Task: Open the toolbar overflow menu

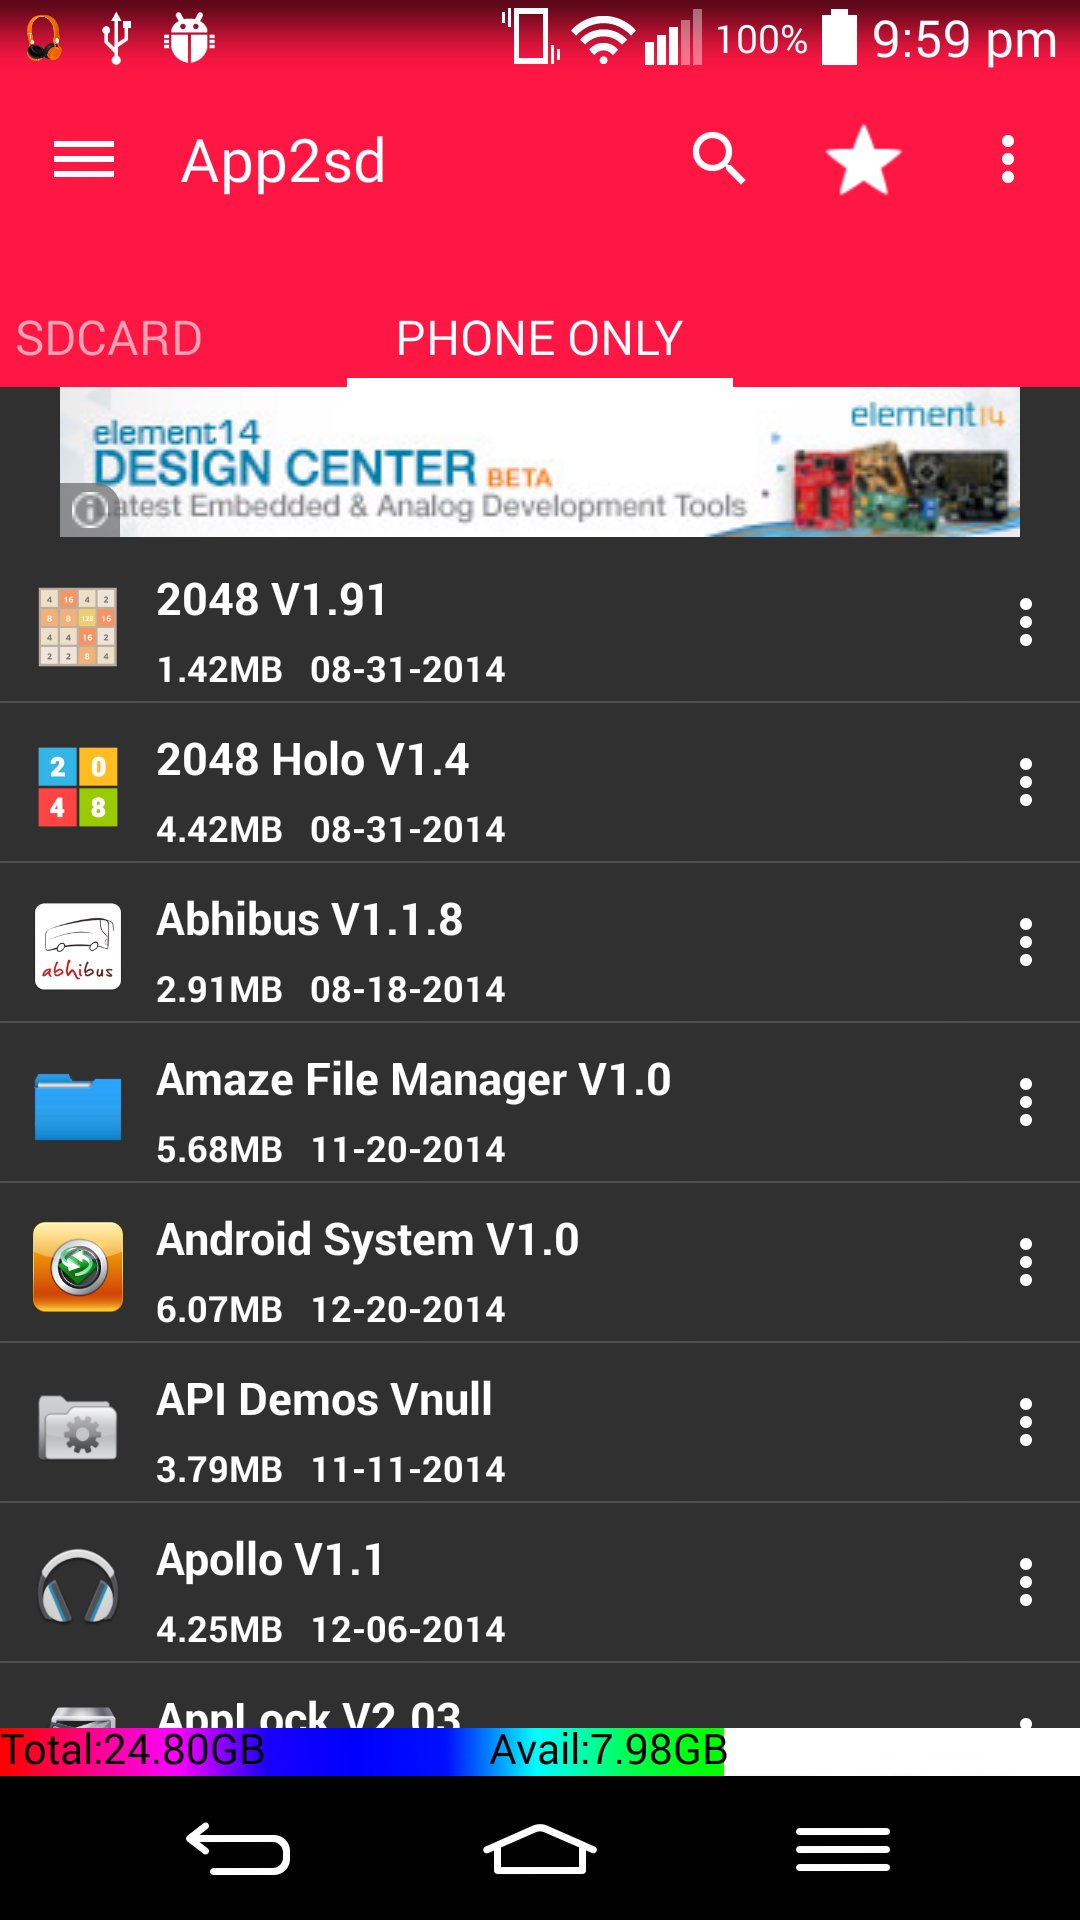Action: 1008,160
